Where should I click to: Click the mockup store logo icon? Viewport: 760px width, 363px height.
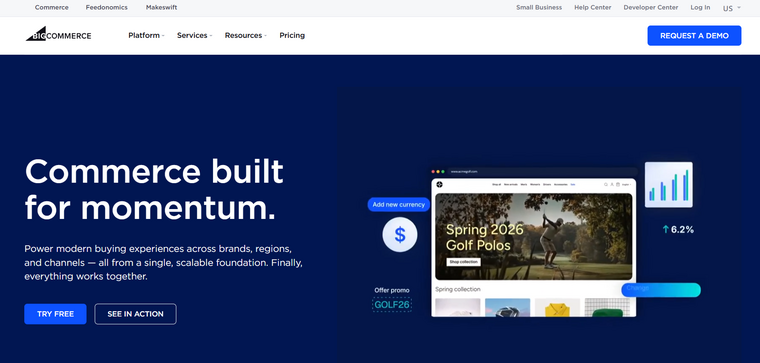pos(440,185)
